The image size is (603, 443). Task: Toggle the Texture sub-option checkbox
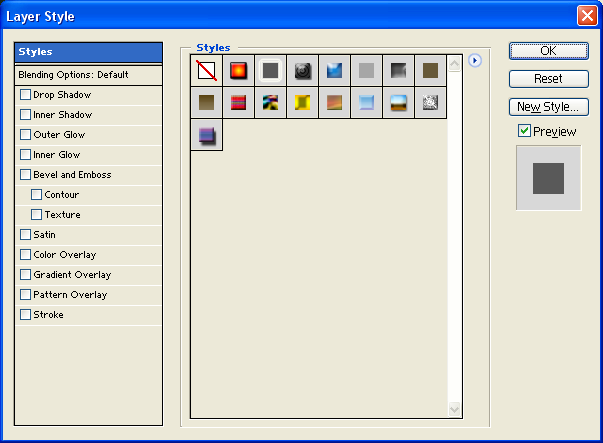pyautogui.click(x=37, y=214)
